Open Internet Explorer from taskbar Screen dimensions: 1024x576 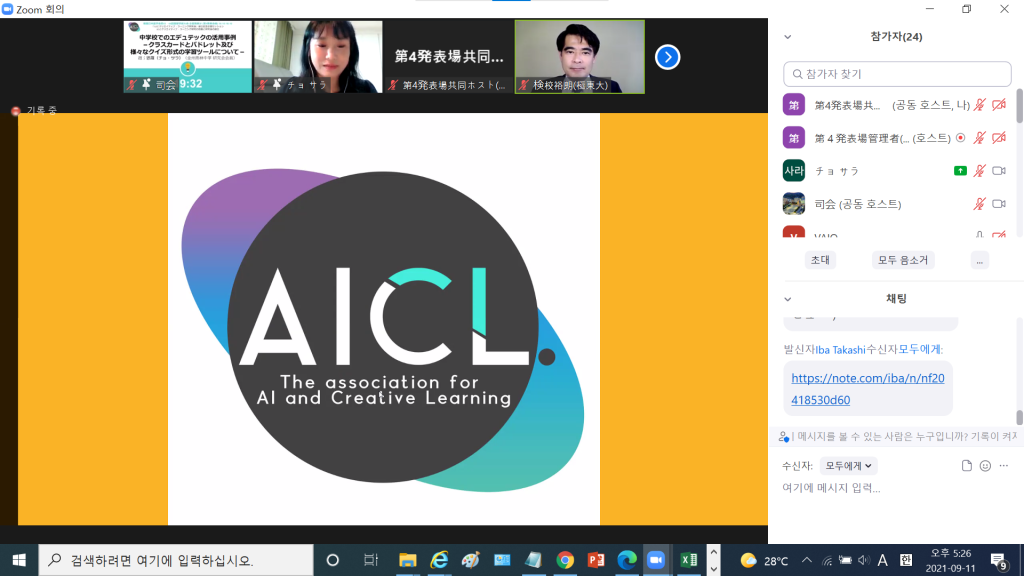point(440,560)
